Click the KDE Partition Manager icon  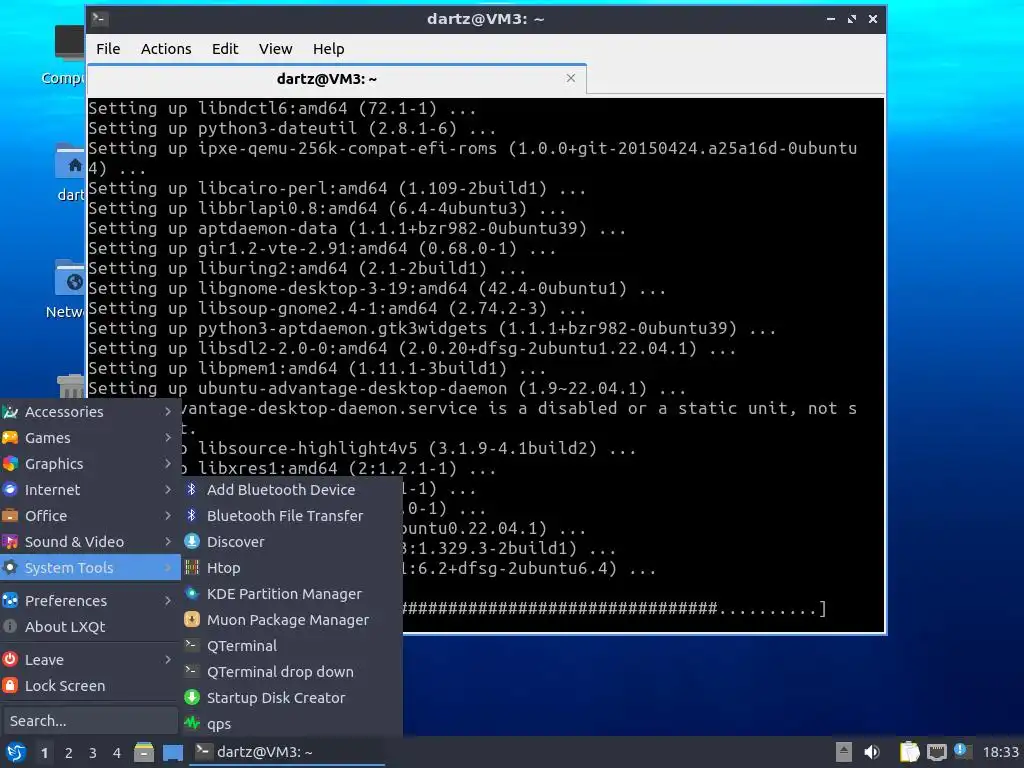(x=191, y=594)
